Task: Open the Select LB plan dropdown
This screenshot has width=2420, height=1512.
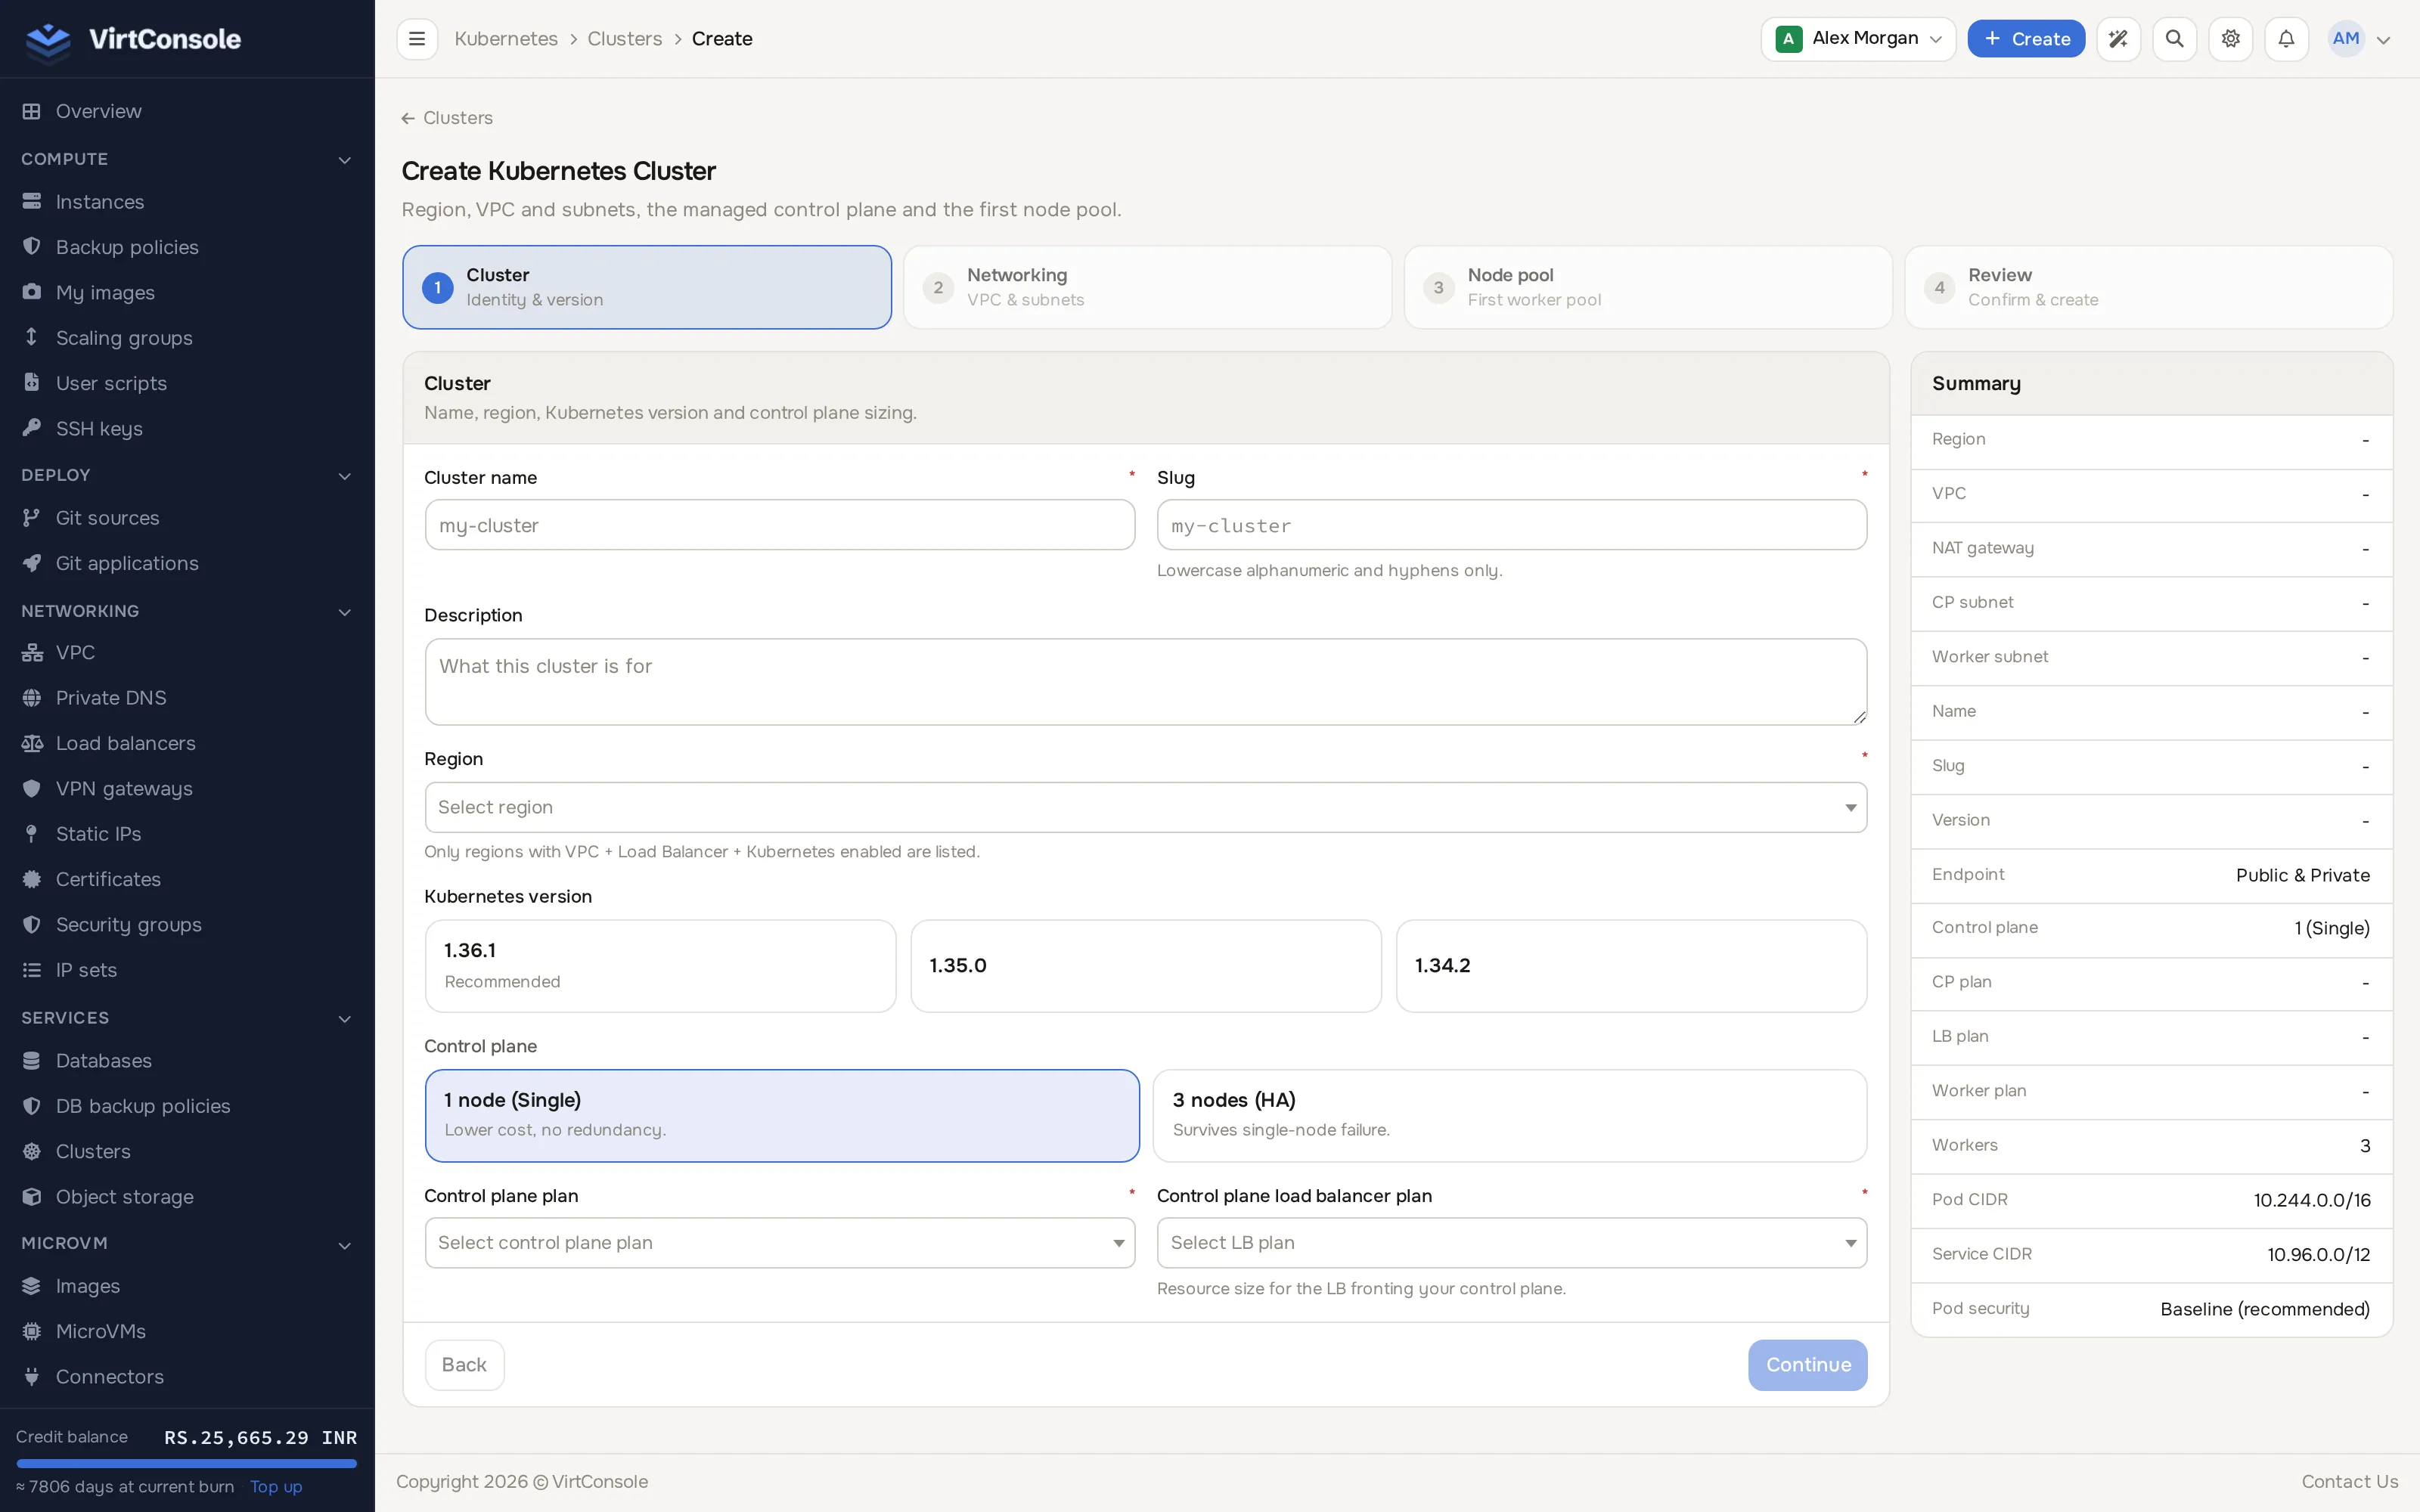Action: [1512, 1243]
